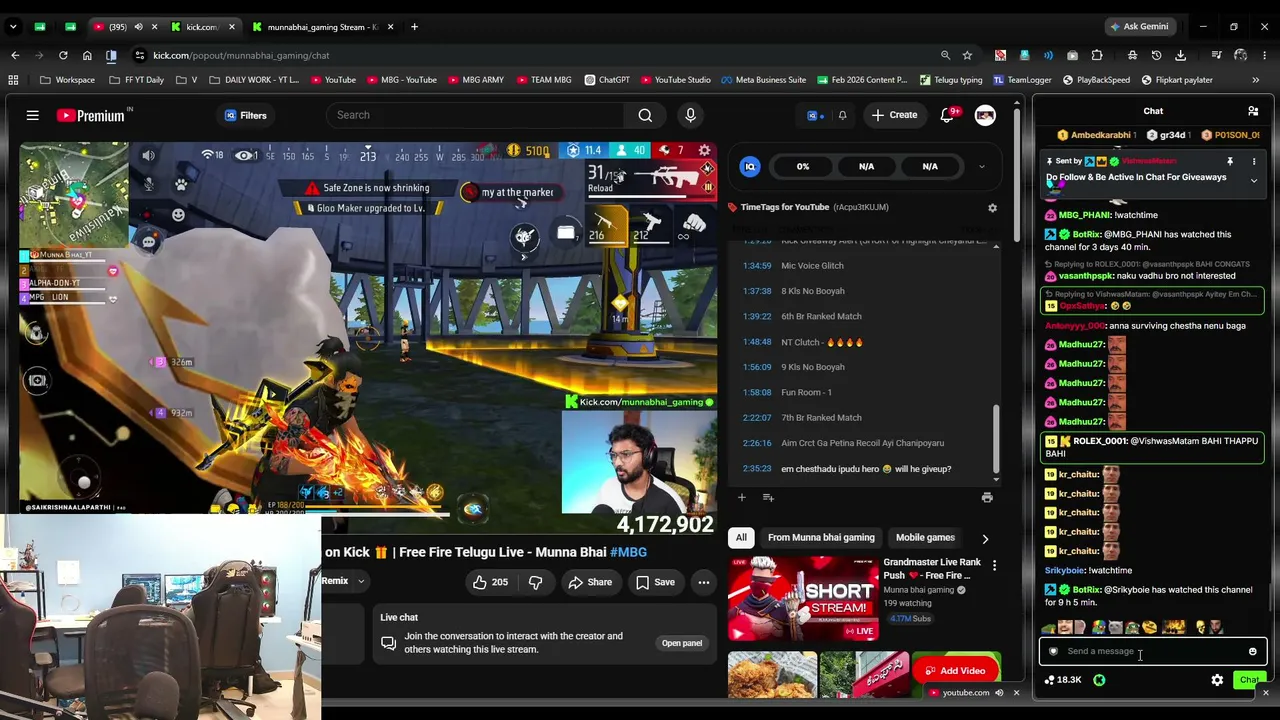
Task: Open the YouTube account avatar menu
Action: coord(985,115)
